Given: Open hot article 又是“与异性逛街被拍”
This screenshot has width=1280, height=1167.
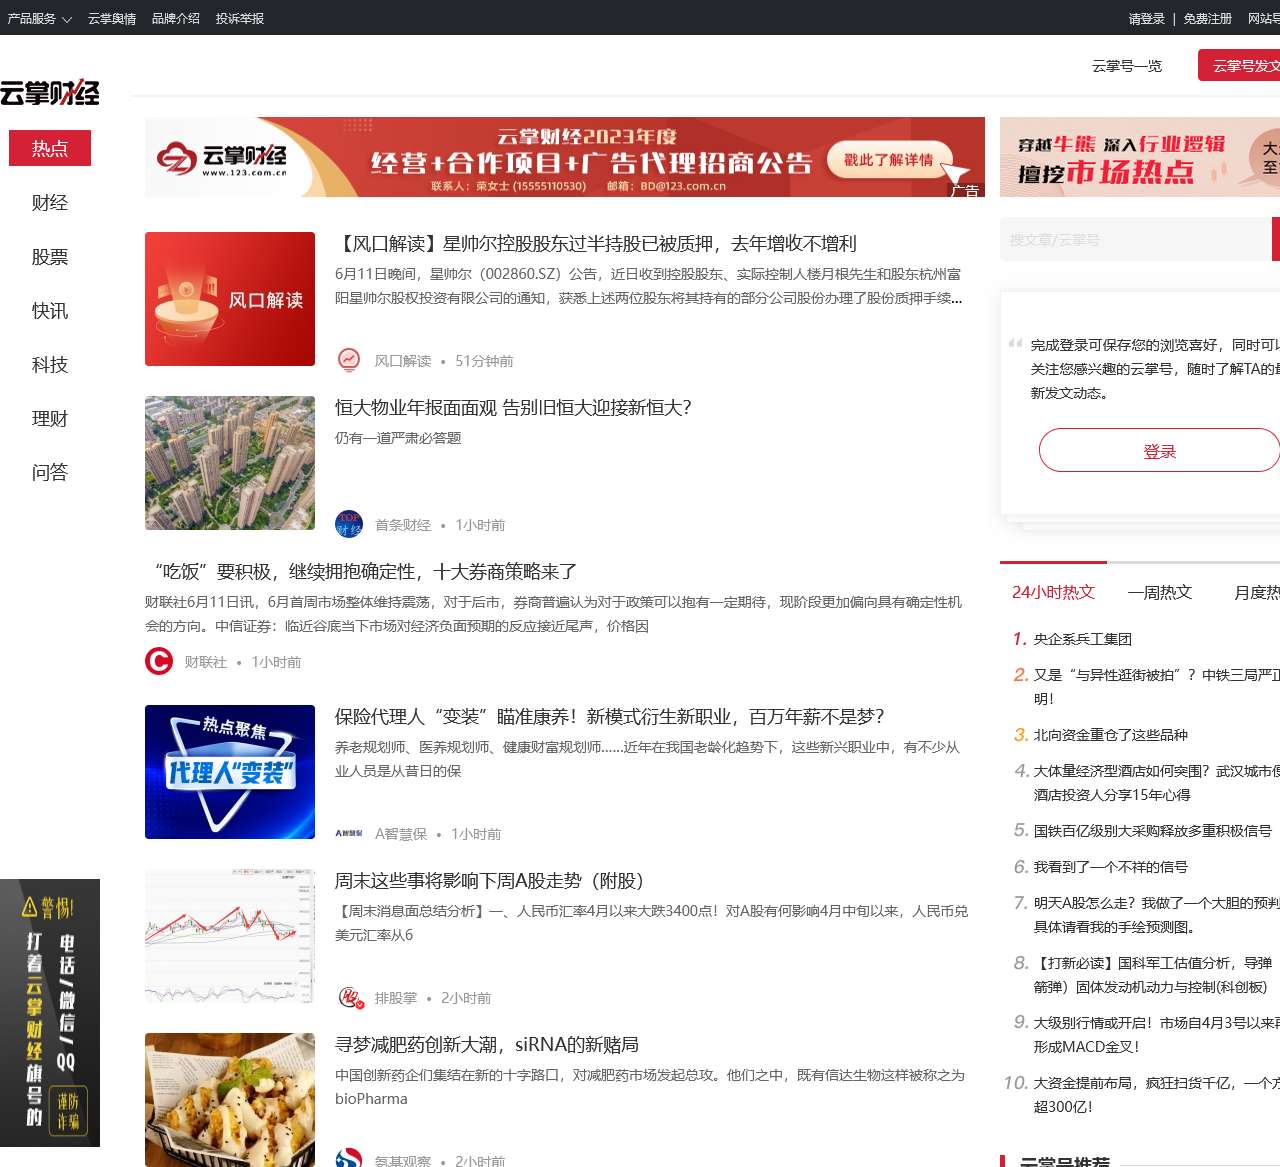Looking at the screenshot, I should tap(1156, 686).
